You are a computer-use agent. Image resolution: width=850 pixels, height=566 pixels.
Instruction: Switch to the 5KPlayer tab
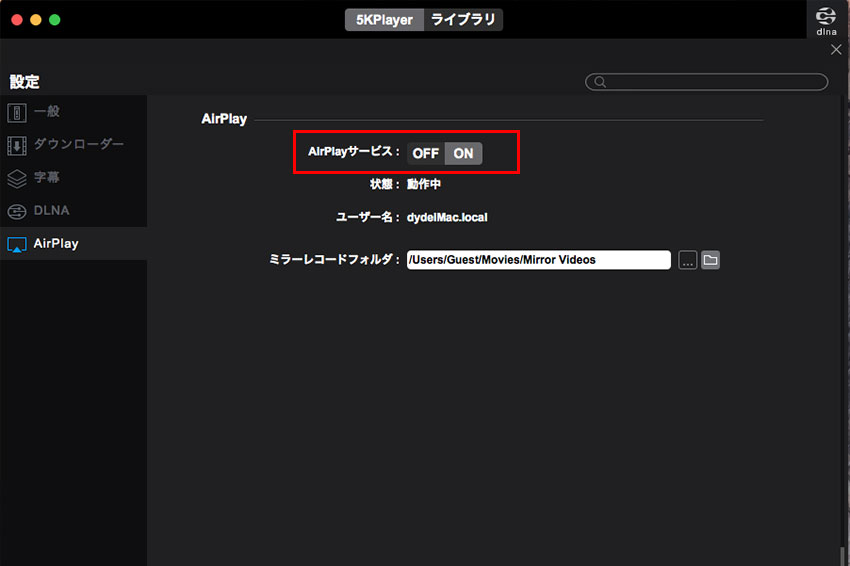384,20
